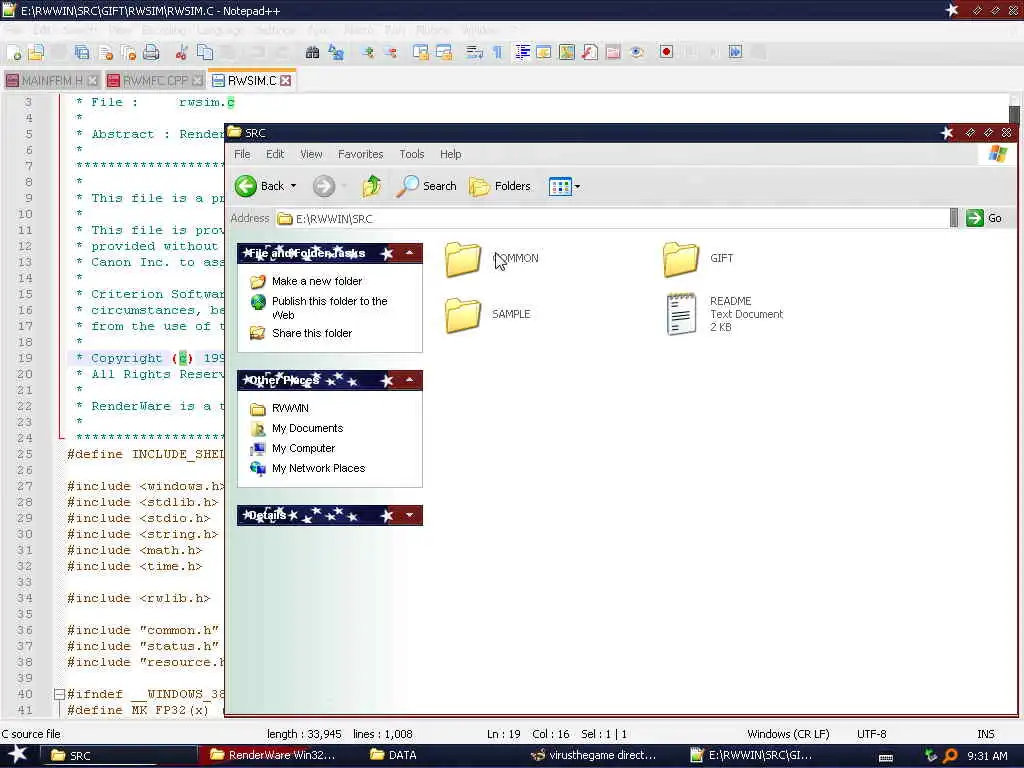The height and width of the screenshot is (768, 1024).
Task: Select the COMMON folder icon
Action: coord(463,259)
